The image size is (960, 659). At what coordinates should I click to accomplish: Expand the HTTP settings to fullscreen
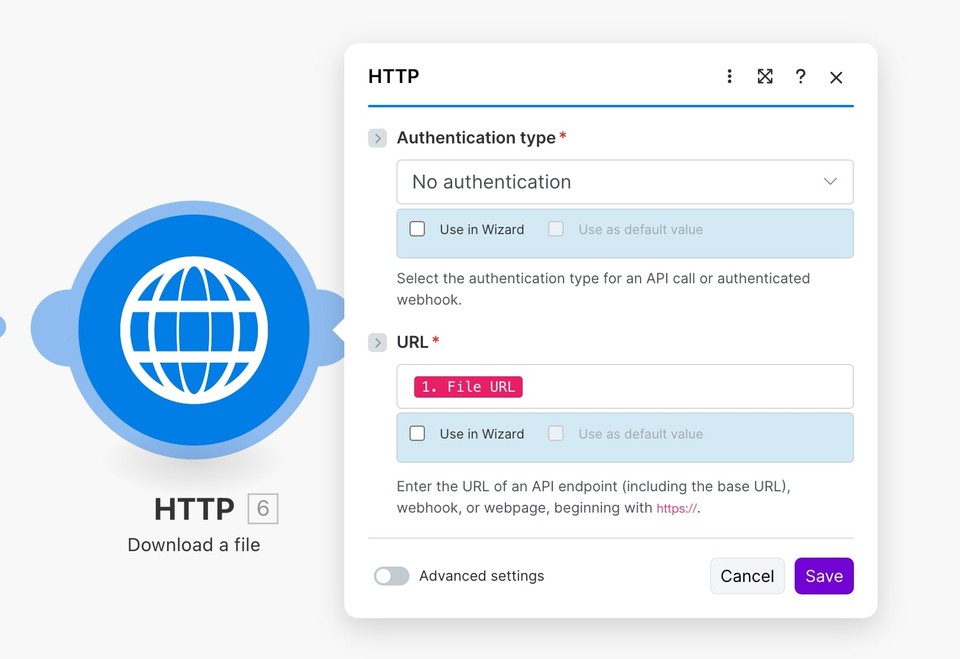point(765,76)
